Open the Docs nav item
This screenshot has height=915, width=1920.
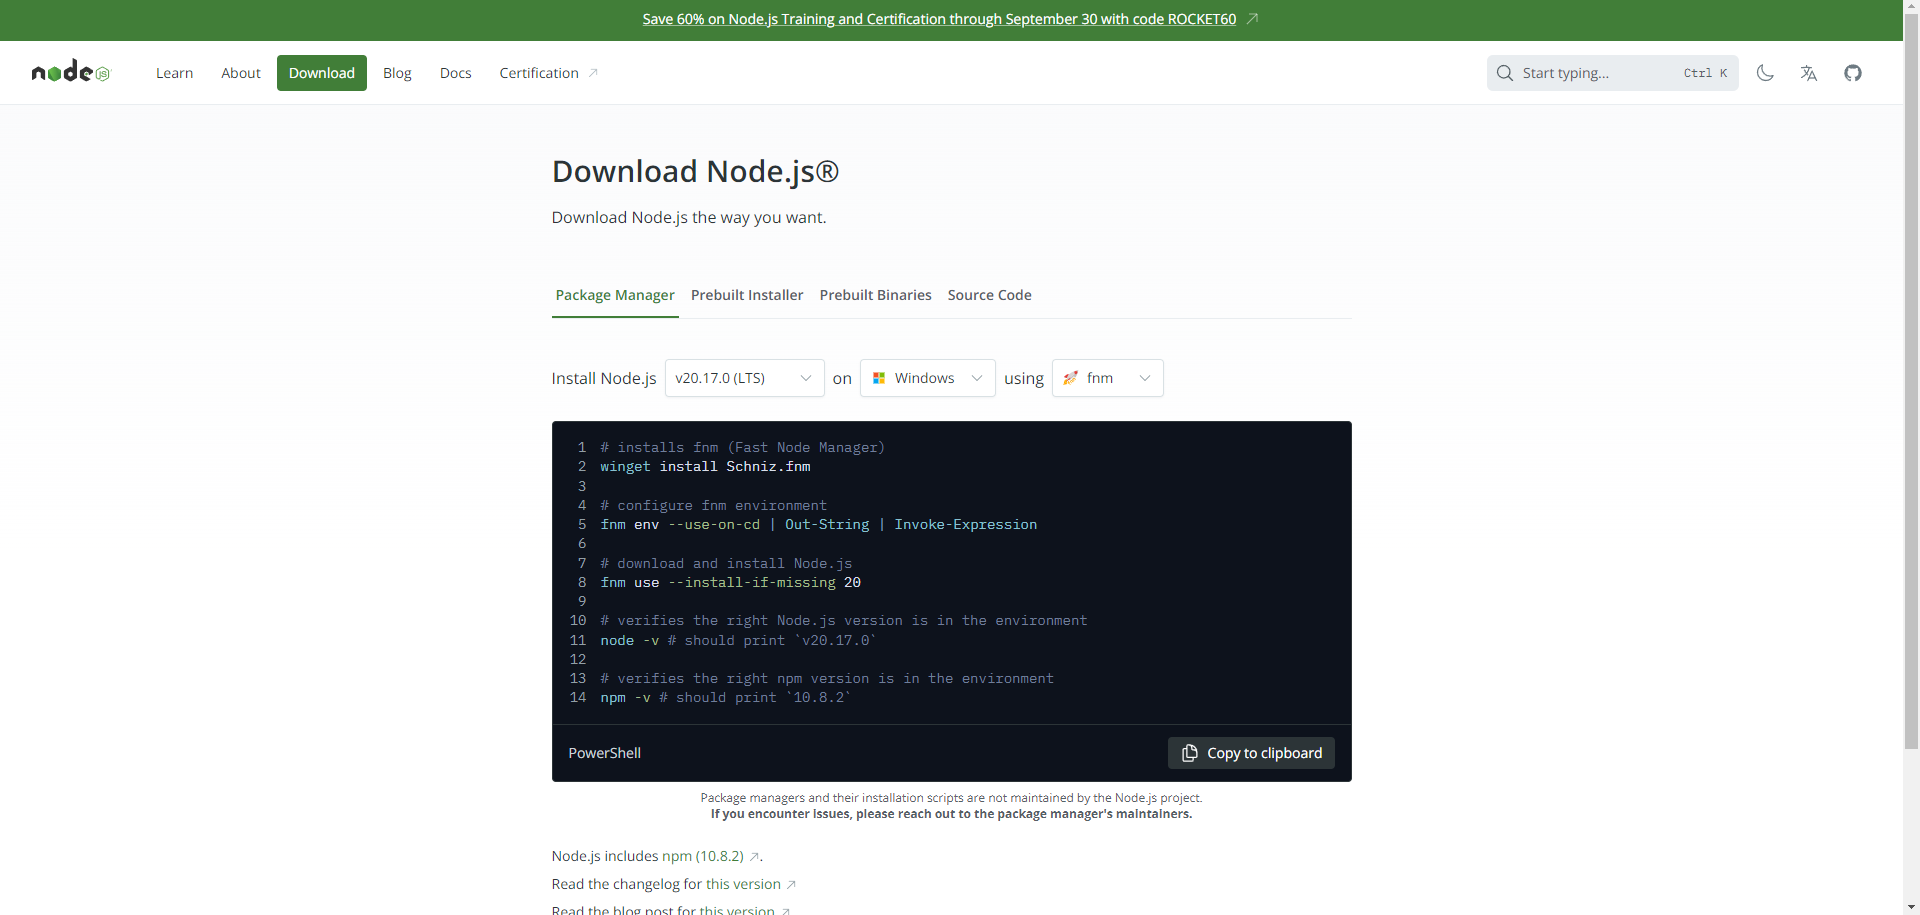click(x=455, y=73)
